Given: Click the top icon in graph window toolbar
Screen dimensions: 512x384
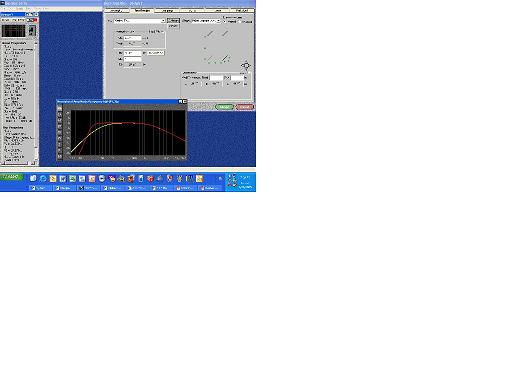Looking at the screenshot, I should (x=60, y=109).
